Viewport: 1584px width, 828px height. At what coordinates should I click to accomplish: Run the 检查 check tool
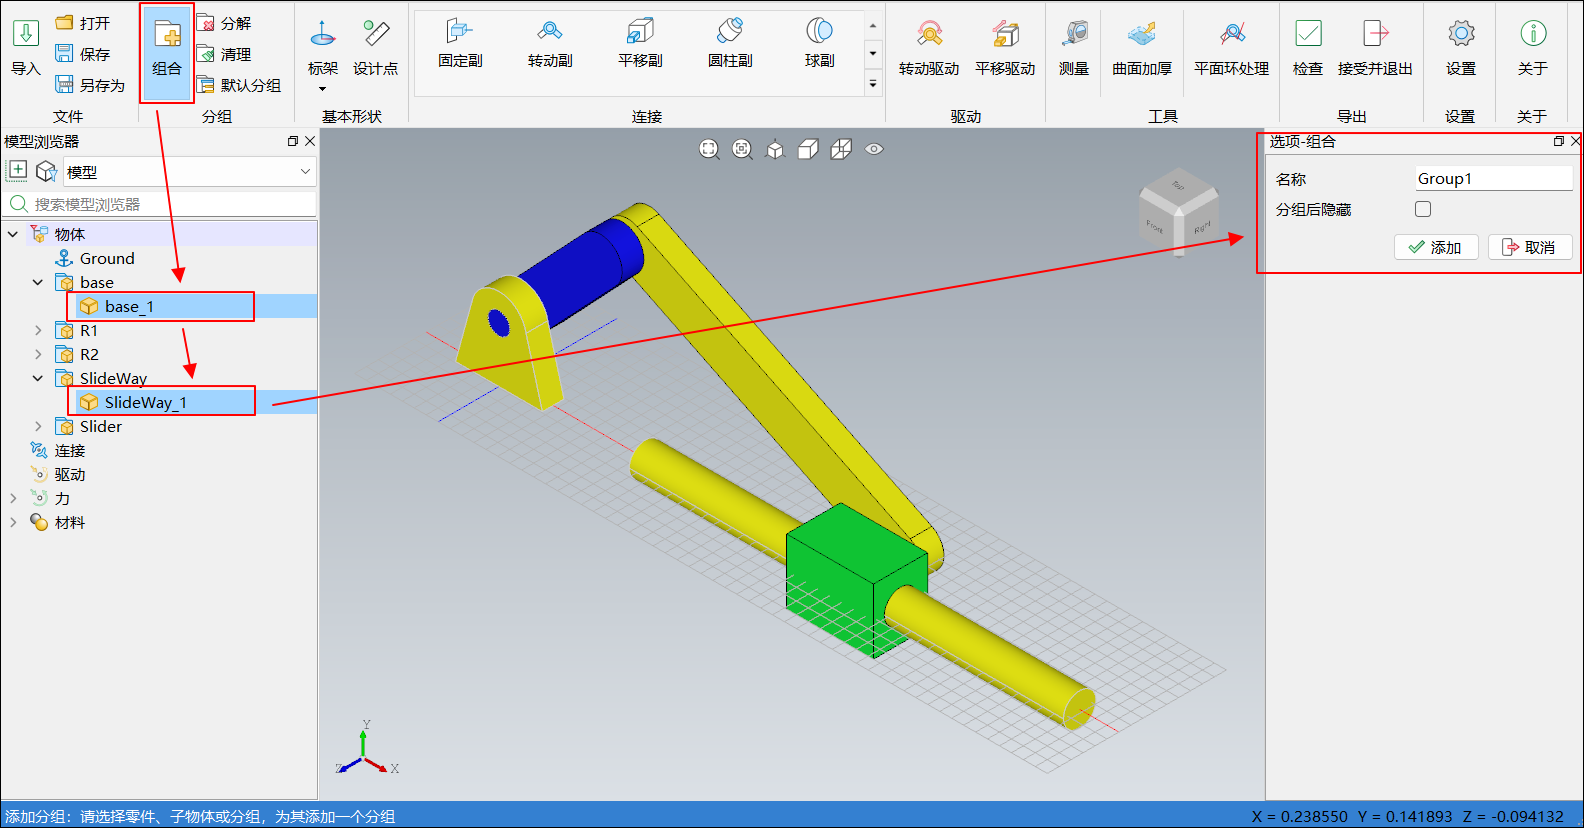1308,50
